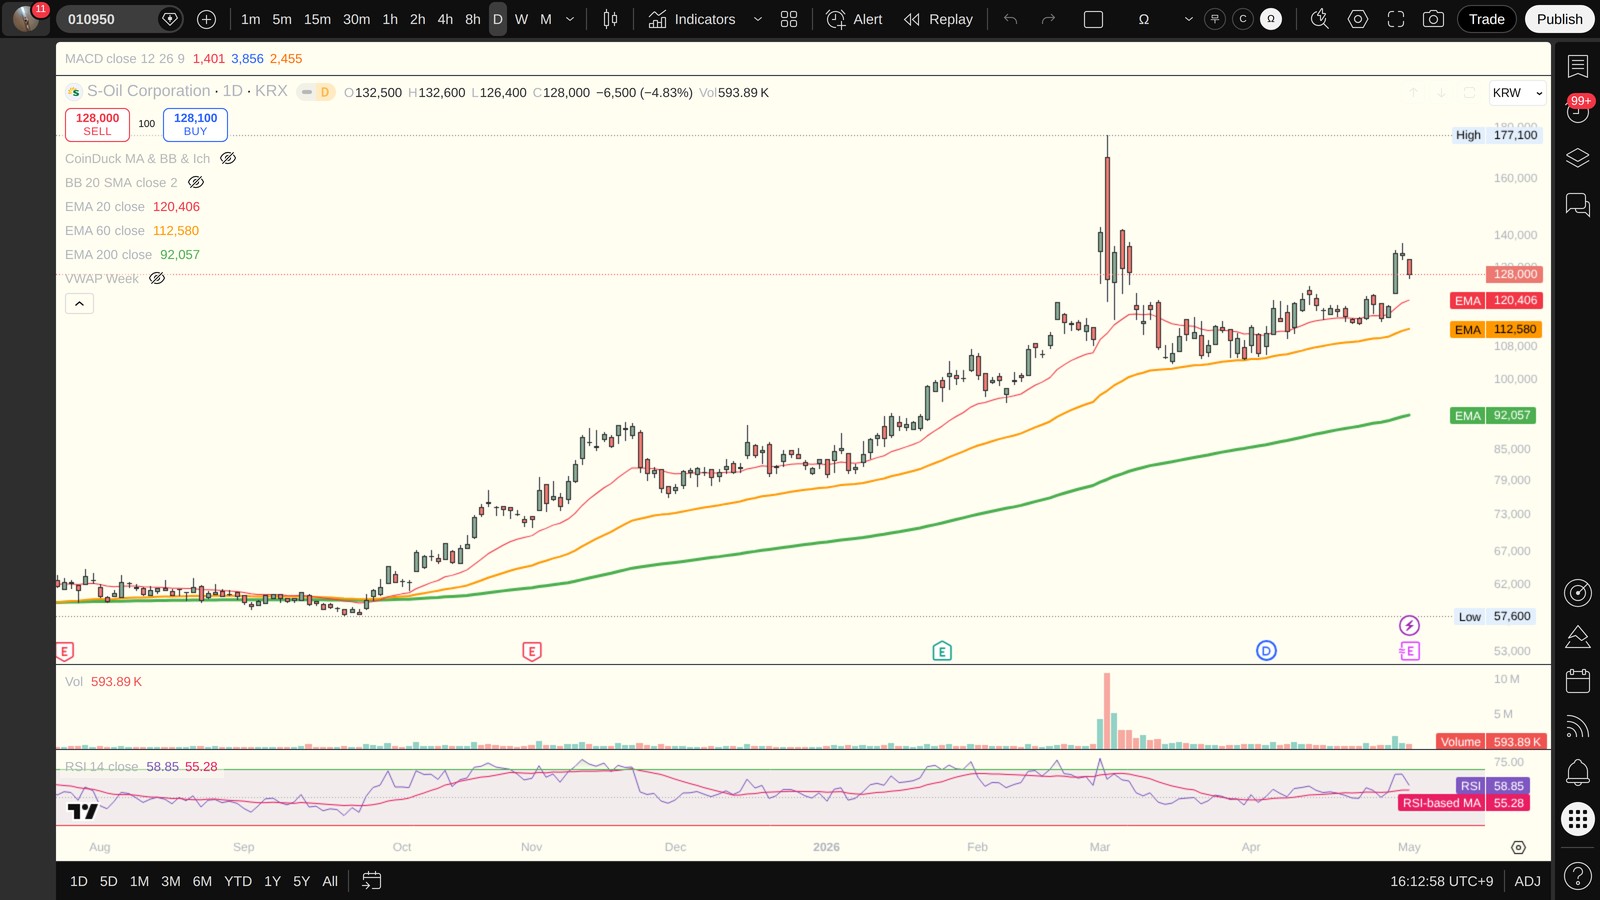Screen dimensions: 1600x900
Task: Click the 16:12:58 UTC+9 timezone clock
Action: point(1441,881)
